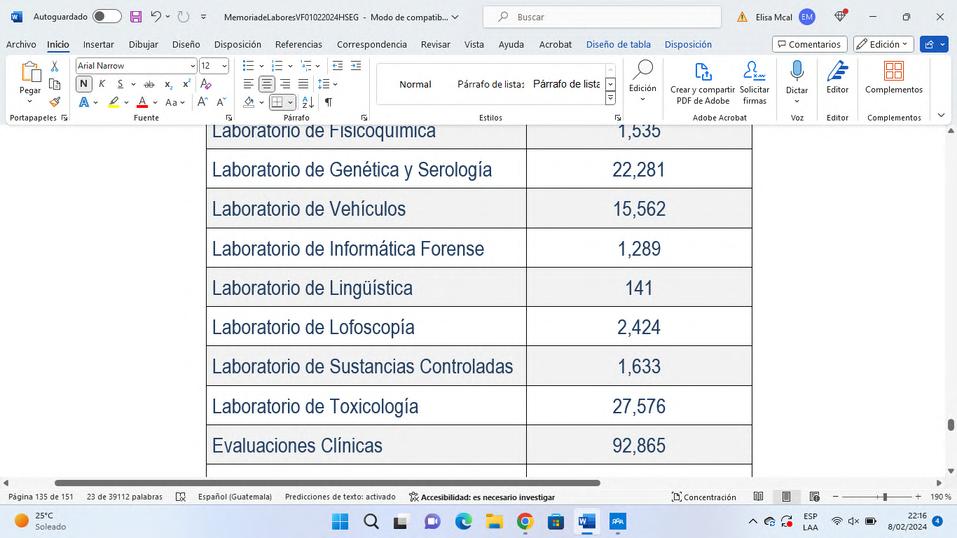Viewport: 957px width, 538px height.
Task: Undo the last action
Action: coord(156,17)
